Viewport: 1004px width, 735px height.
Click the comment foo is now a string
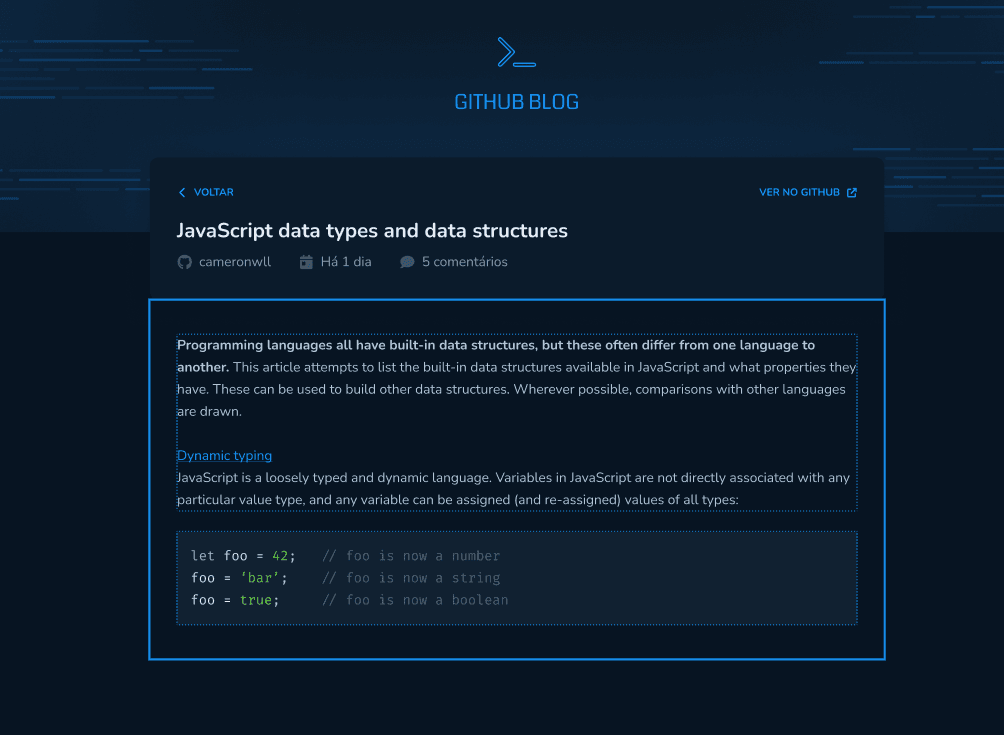(411, 578)
